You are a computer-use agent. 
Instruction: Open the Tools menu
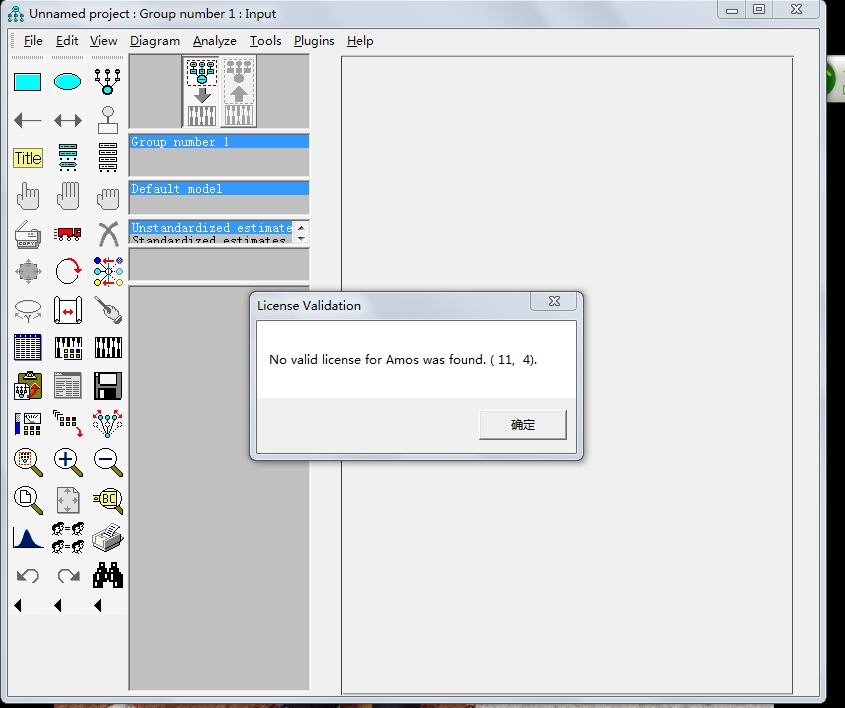click(265, 41)
